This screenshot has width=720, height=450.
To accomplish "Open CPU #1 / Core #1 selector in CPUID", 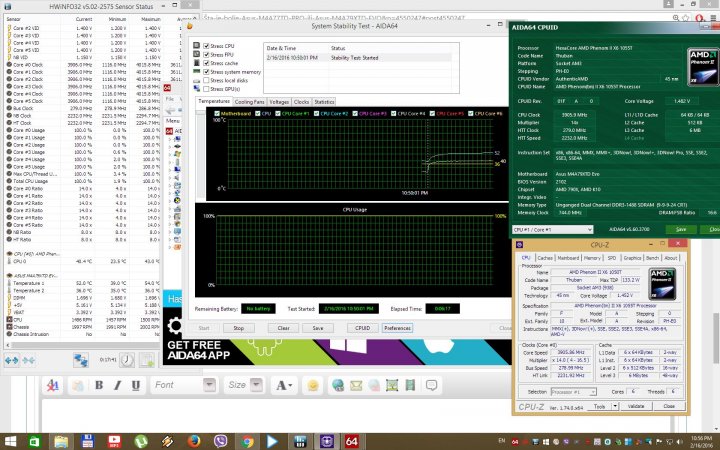I will click(552, 230).
